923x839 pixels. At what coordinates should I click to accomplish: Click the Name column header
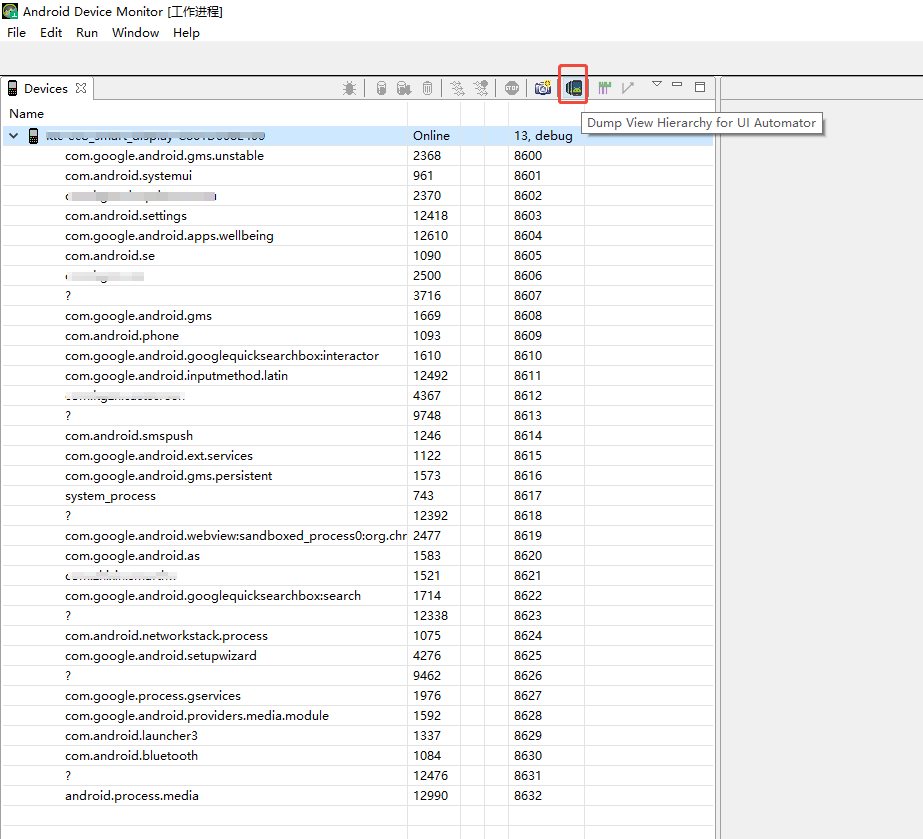(x=26, y=114)
